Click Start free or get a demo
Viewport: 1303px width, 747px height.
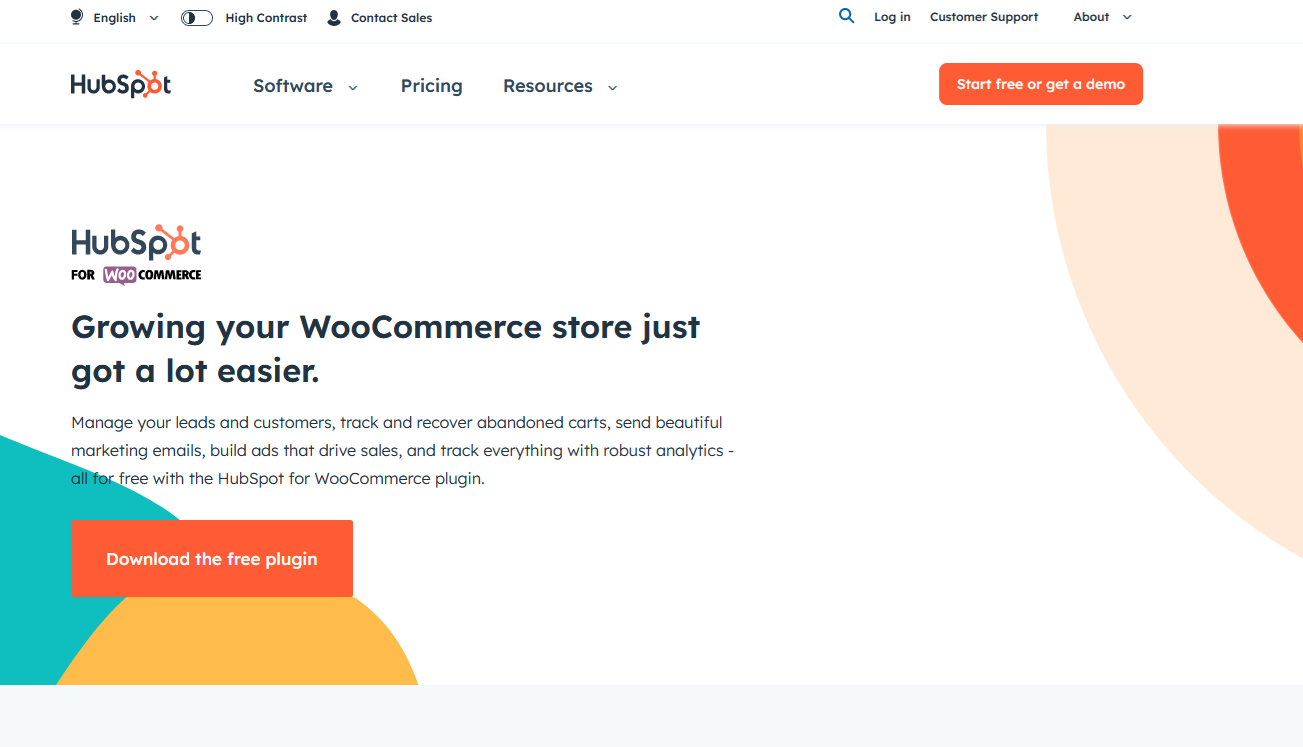(x=1040, y=84)
